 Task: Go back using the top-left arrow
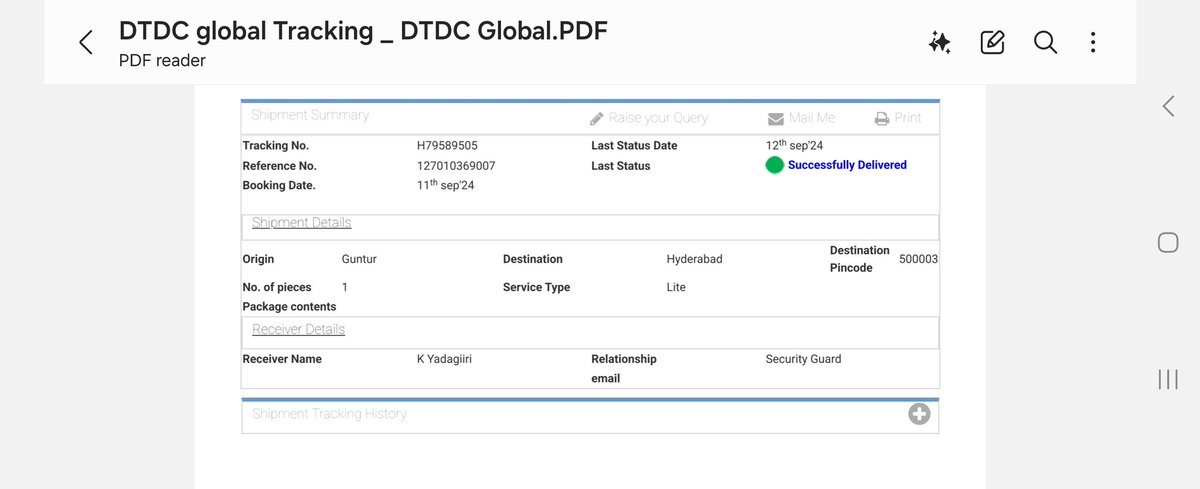(x=86, y=42)
